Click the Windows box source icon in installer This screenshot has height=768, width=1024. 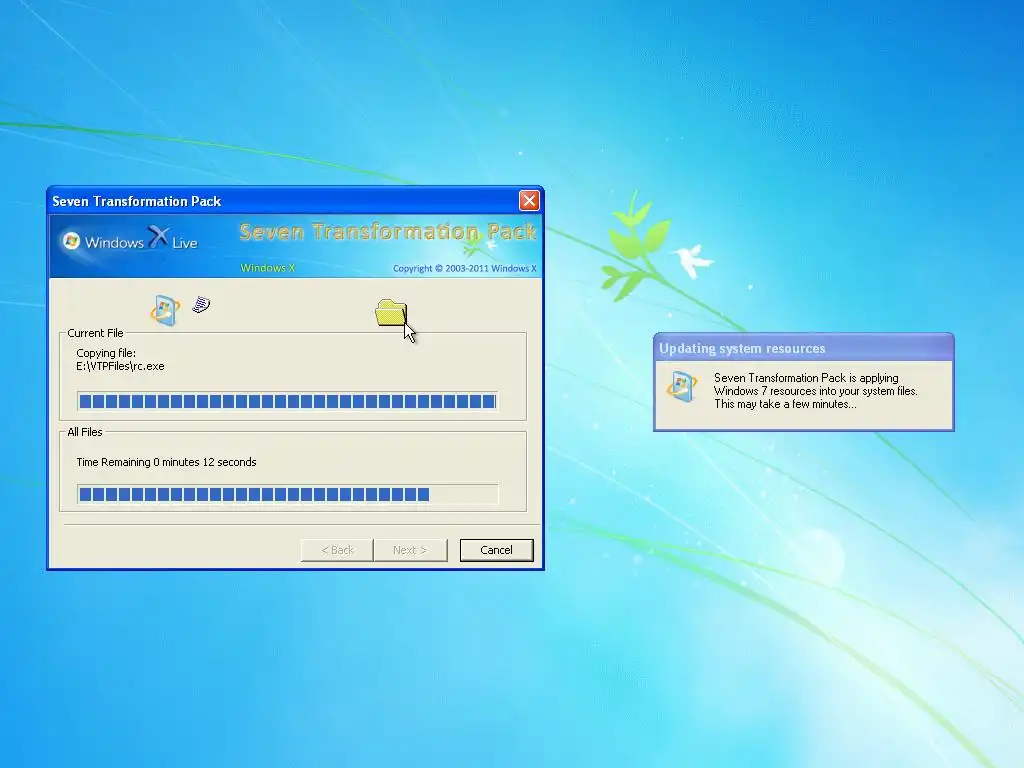pos(165,310)
